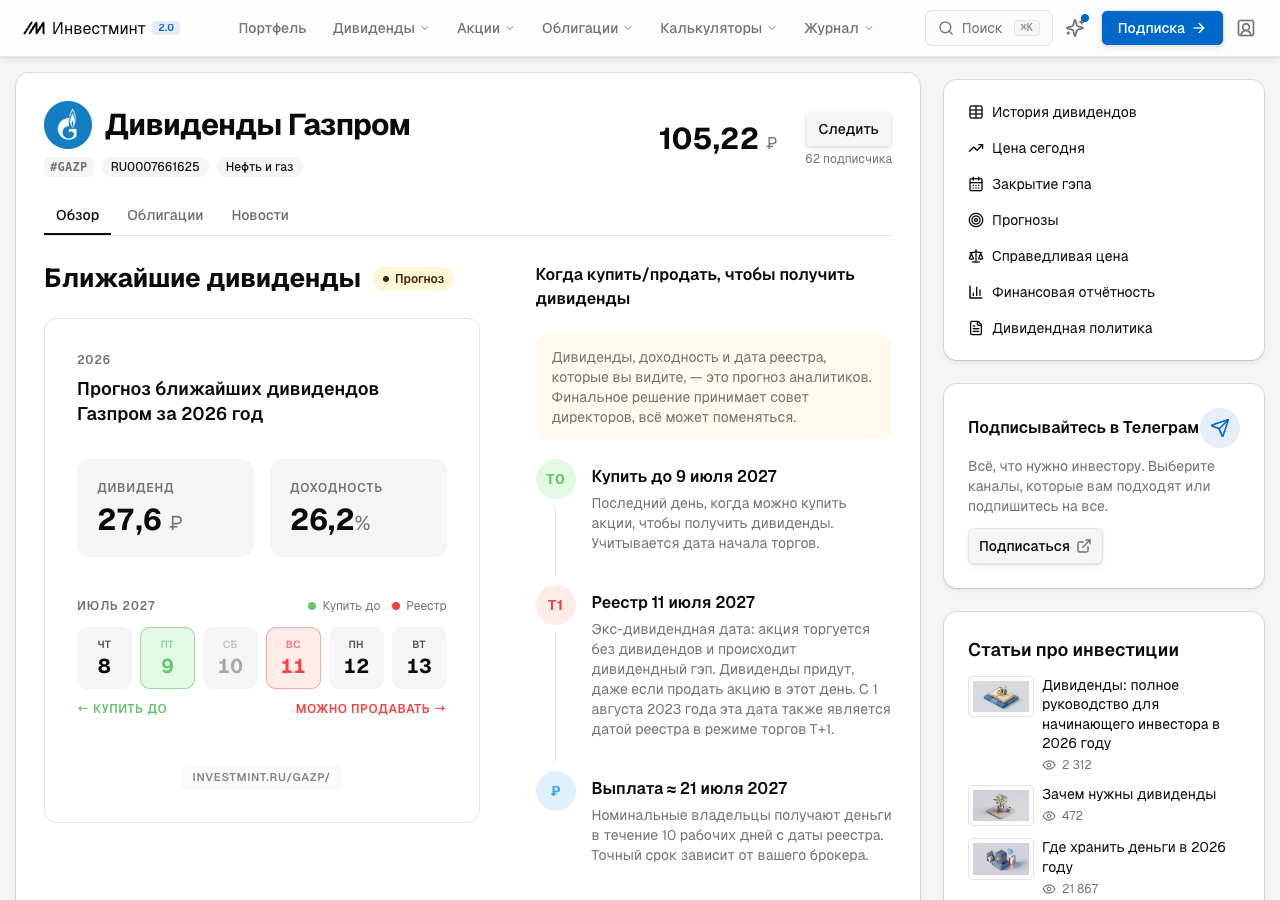Viewport: 1280px width, 900px height.
Task: Click the calendar icon beside Закрытие гэпа
Action: [x=976, y=184]
